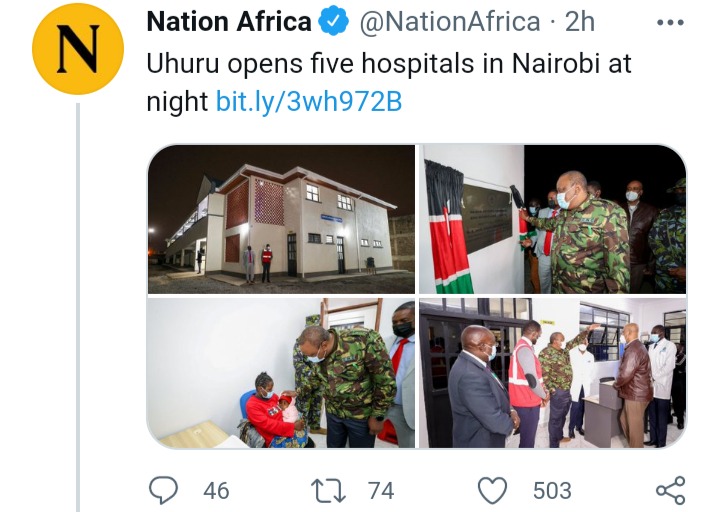Click the 74 retweets count
The height and width of the screenshot is (512, 719).
(381, 490)
